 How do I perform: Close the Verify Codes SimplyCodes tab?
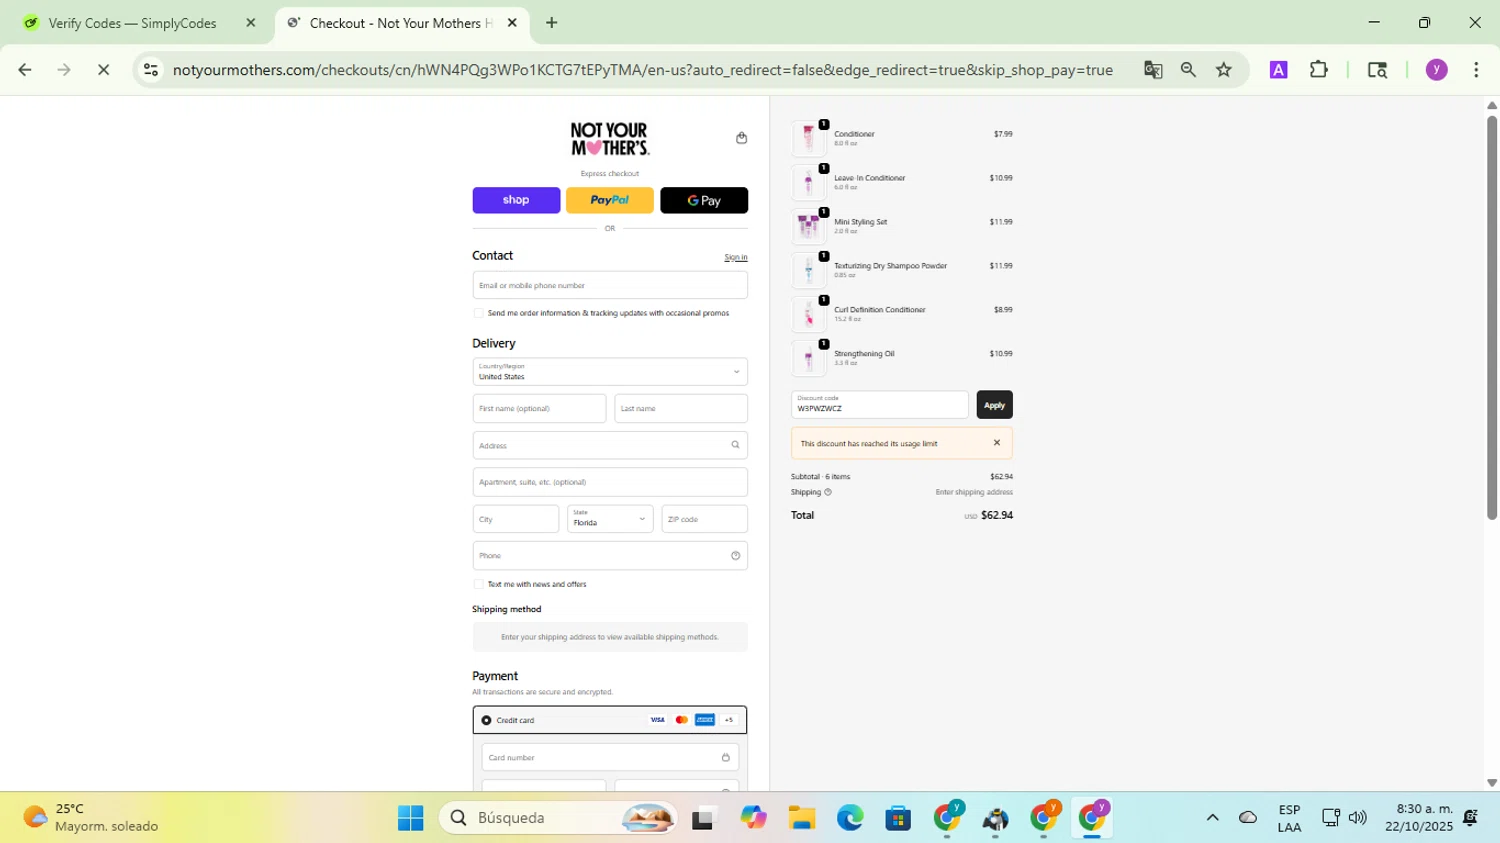click(251, 23)
